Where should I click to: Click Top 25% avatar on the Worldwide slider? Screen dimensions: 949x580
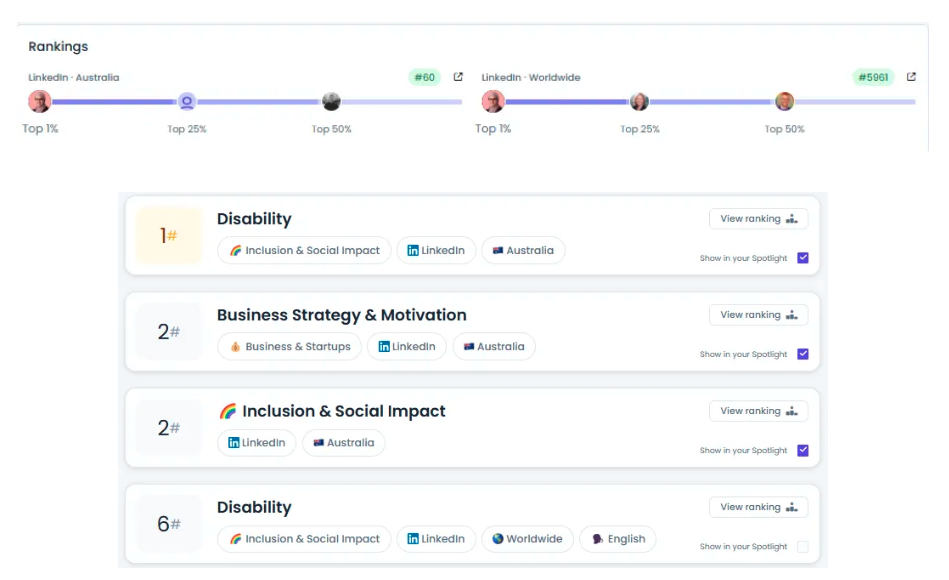tap(639, 102)
